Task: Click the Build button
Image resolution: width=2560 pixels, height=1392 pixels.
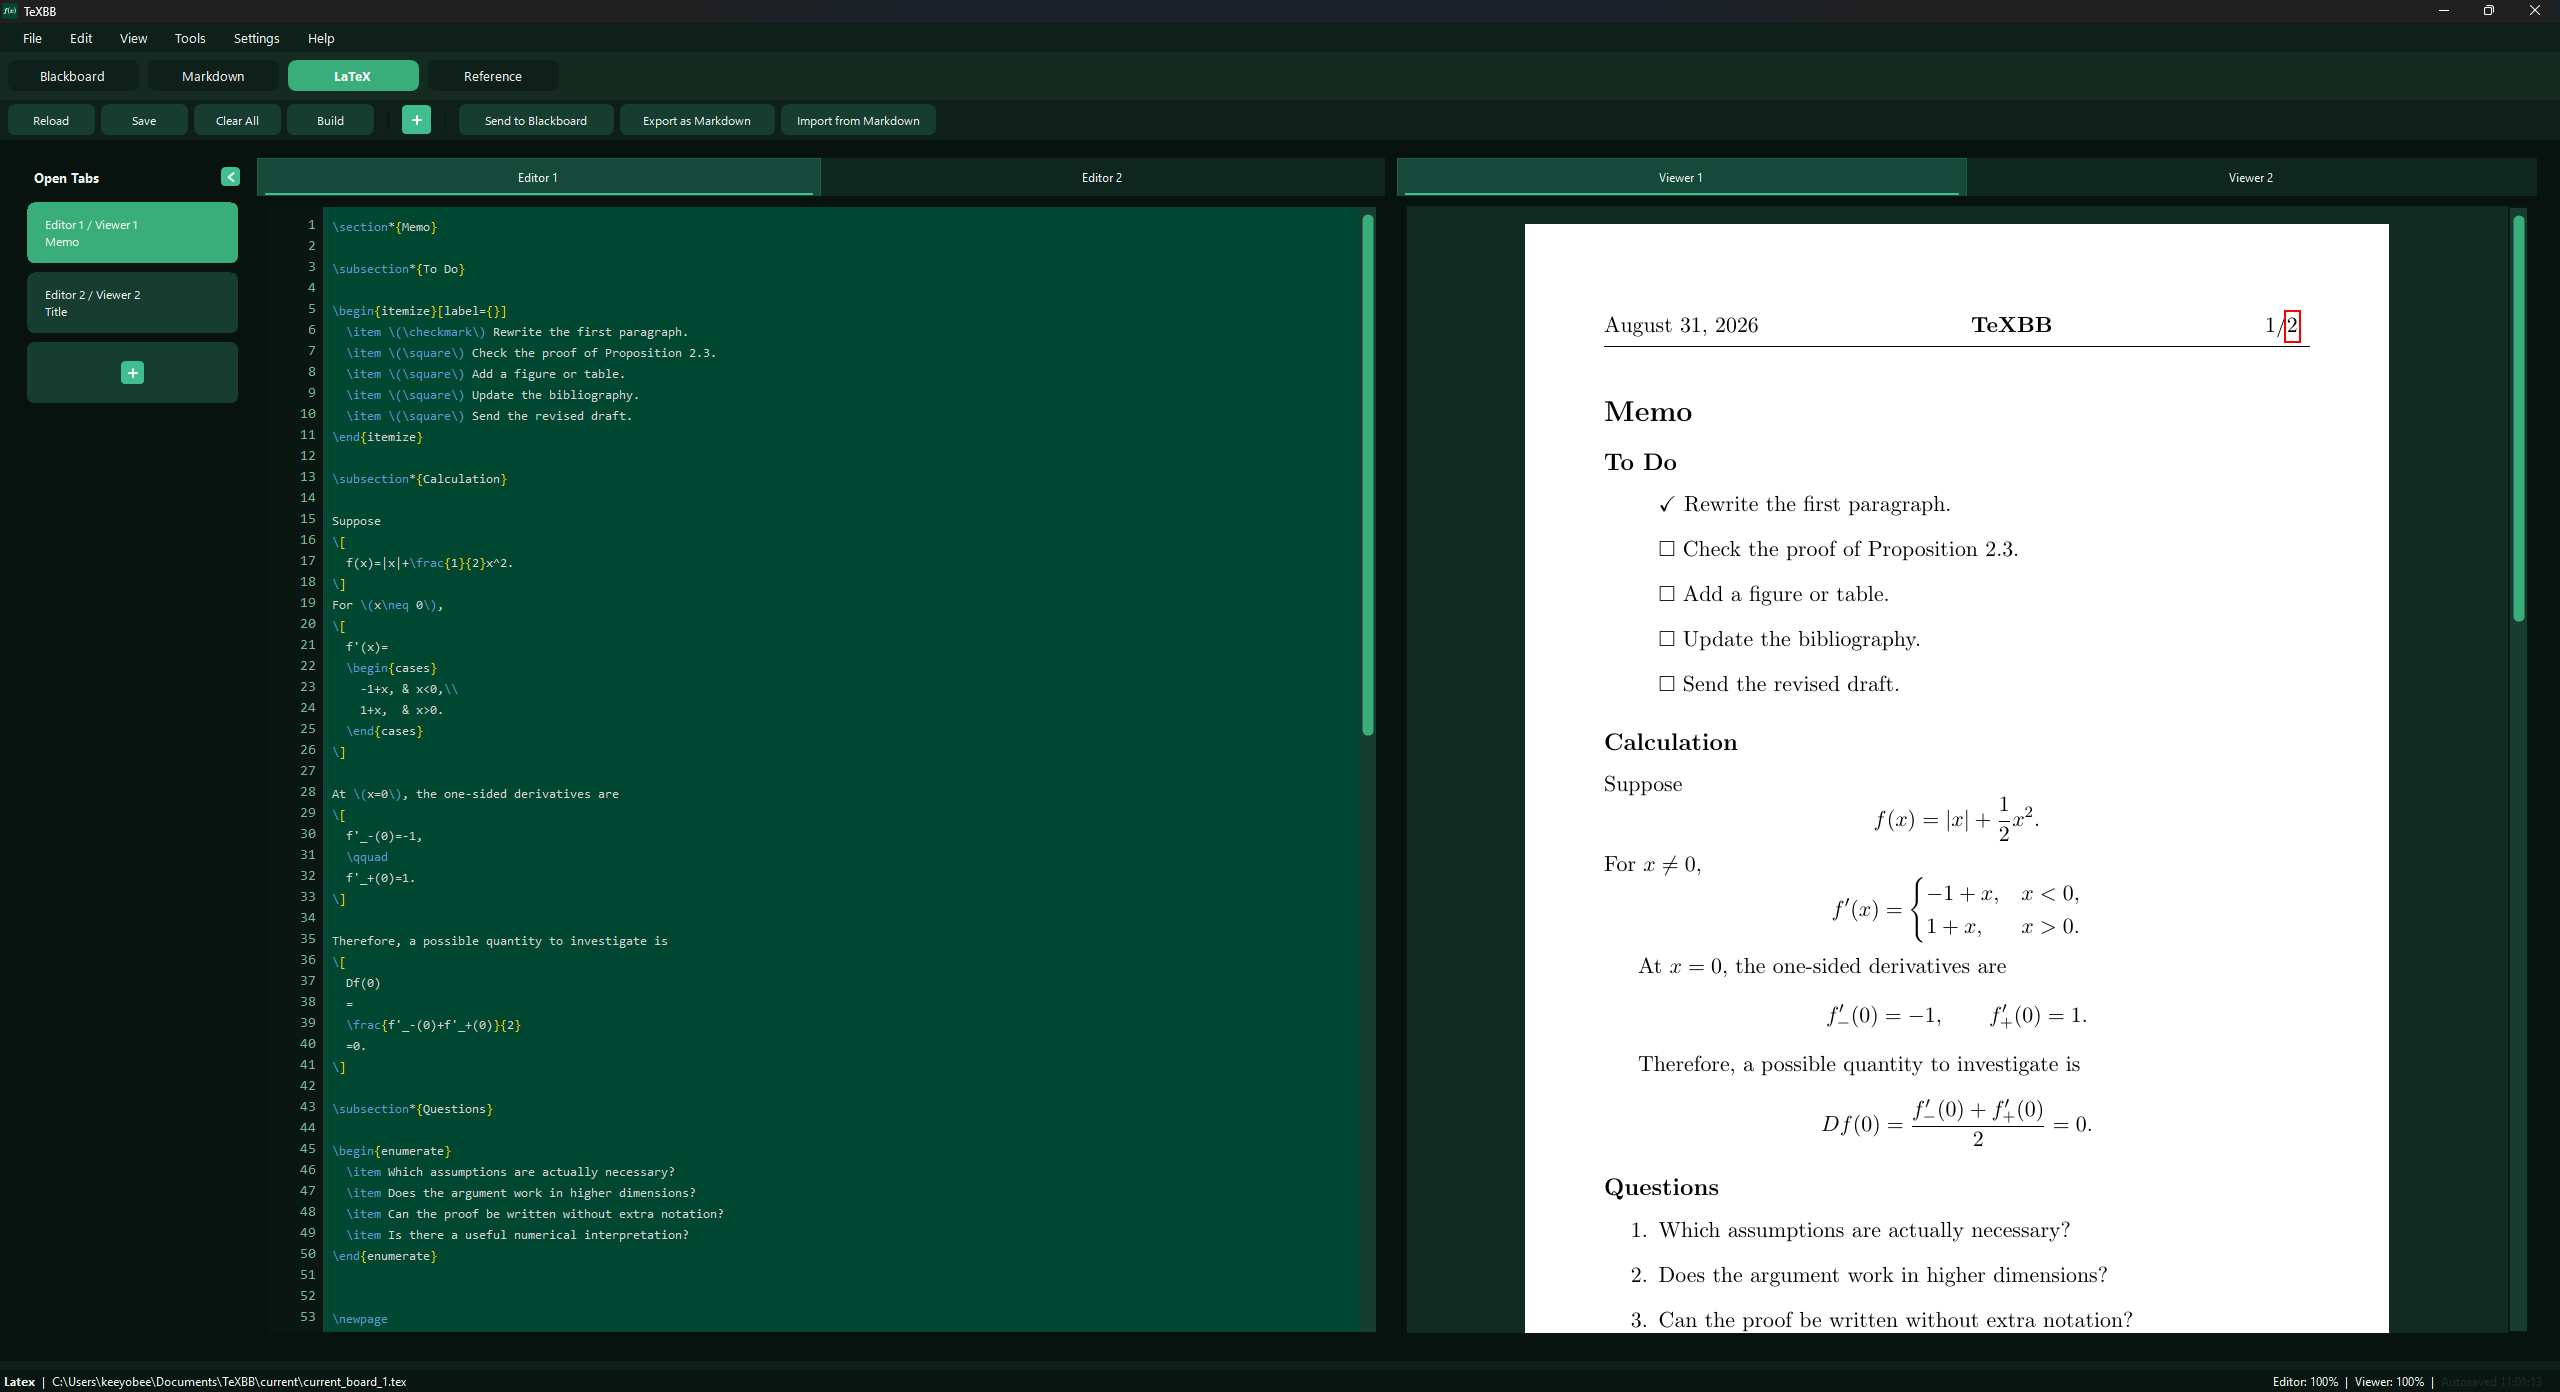Action: pos(330,120)
